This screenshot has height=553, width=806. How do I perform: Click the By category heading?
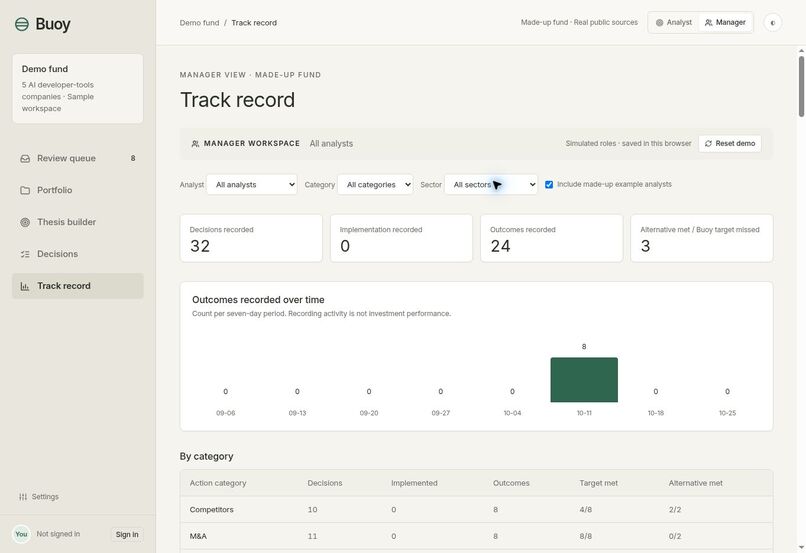click(x=207, y=456)
